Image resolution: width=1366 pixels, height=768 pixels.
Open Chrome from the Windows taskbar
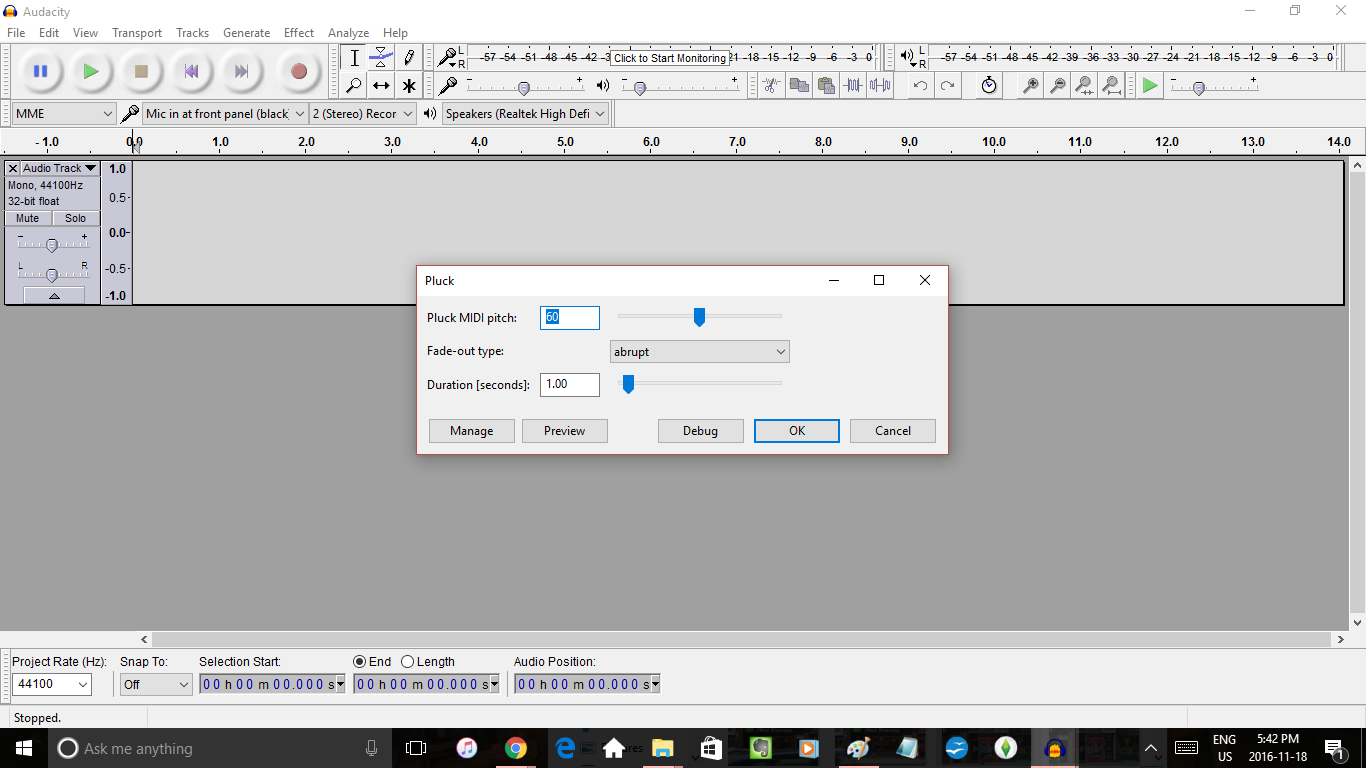point(516,748)
